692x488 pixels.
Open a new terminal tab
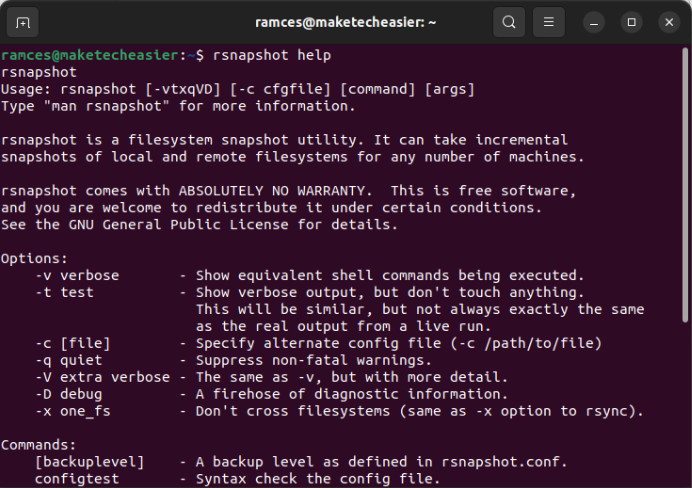click(23, 22)
